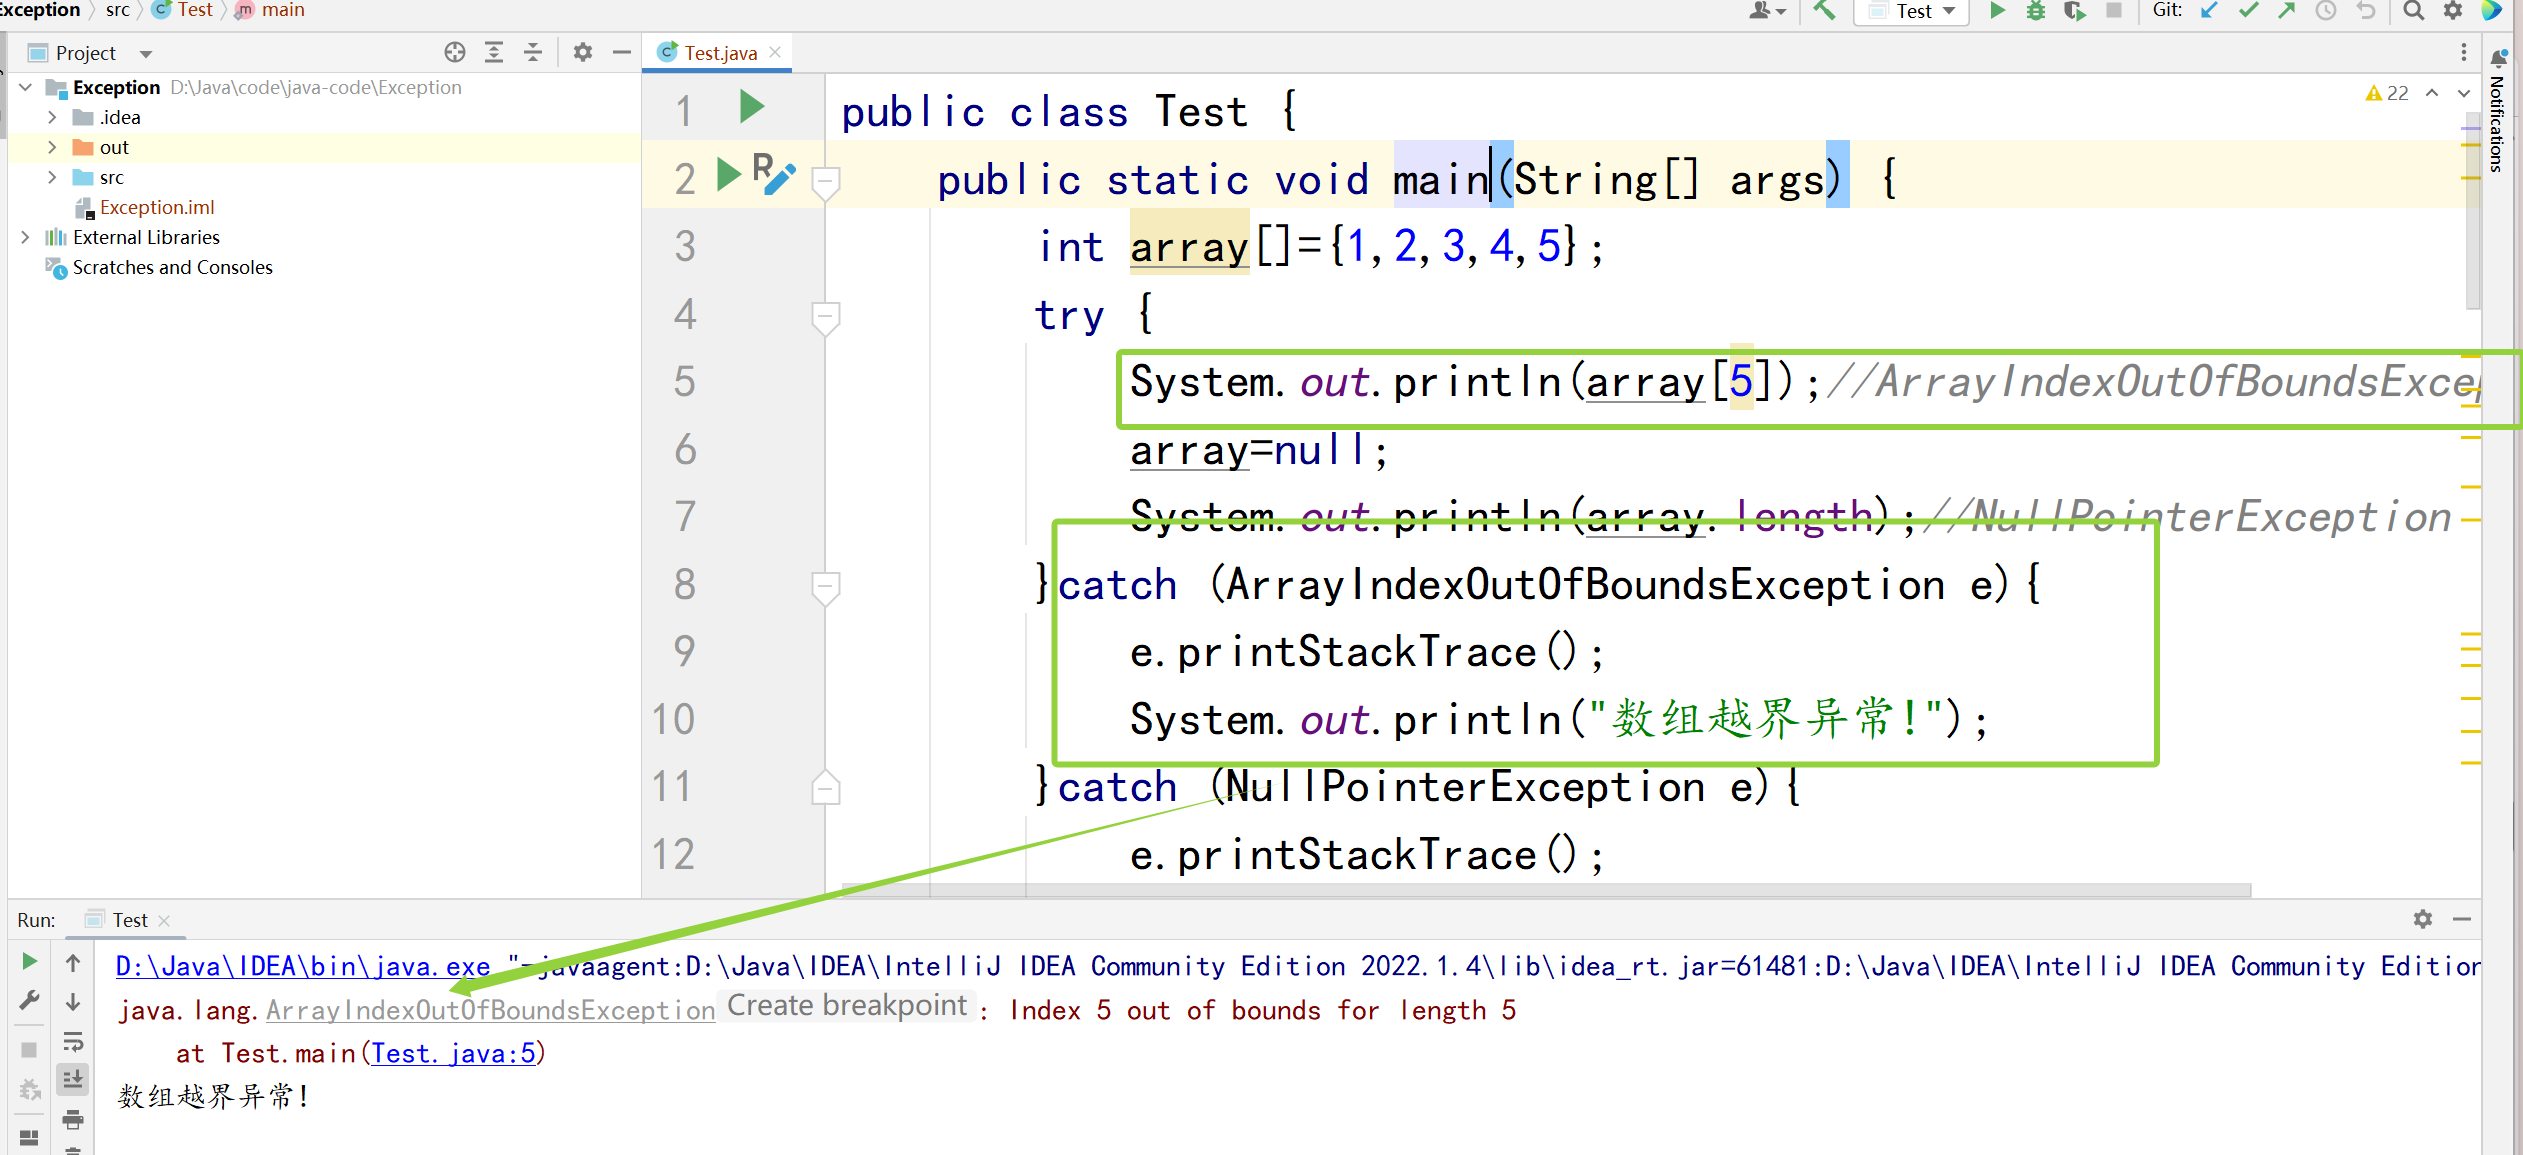Click the Test.java:5 stack trace link
The image size is (2523, 1155).
click(453, 1053)
